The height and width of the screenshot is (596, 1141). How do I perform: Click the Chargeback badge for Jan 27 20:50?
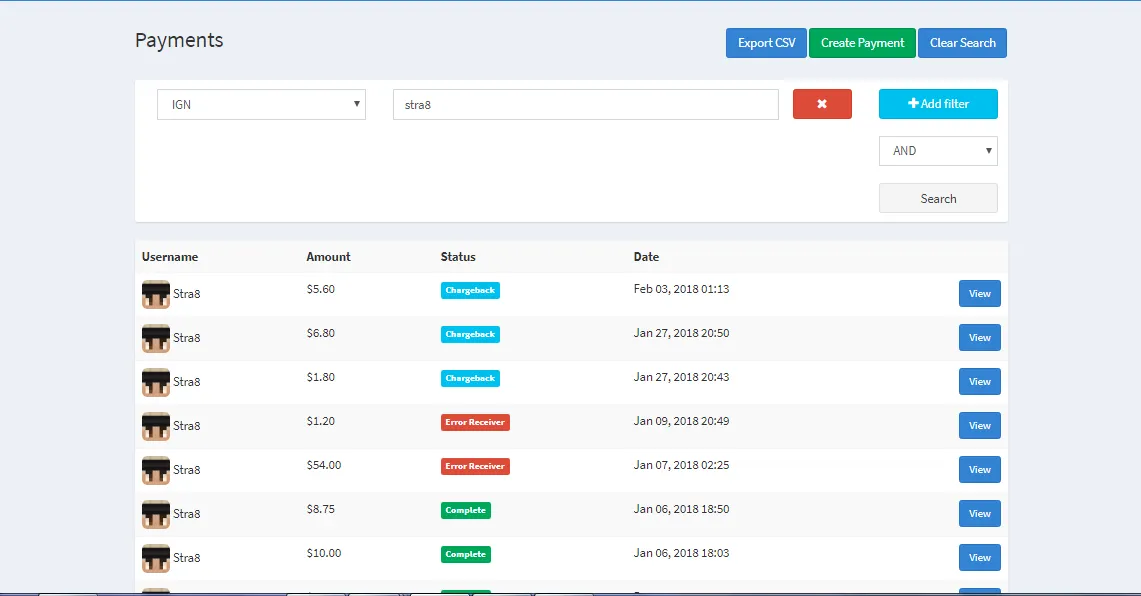470,335
